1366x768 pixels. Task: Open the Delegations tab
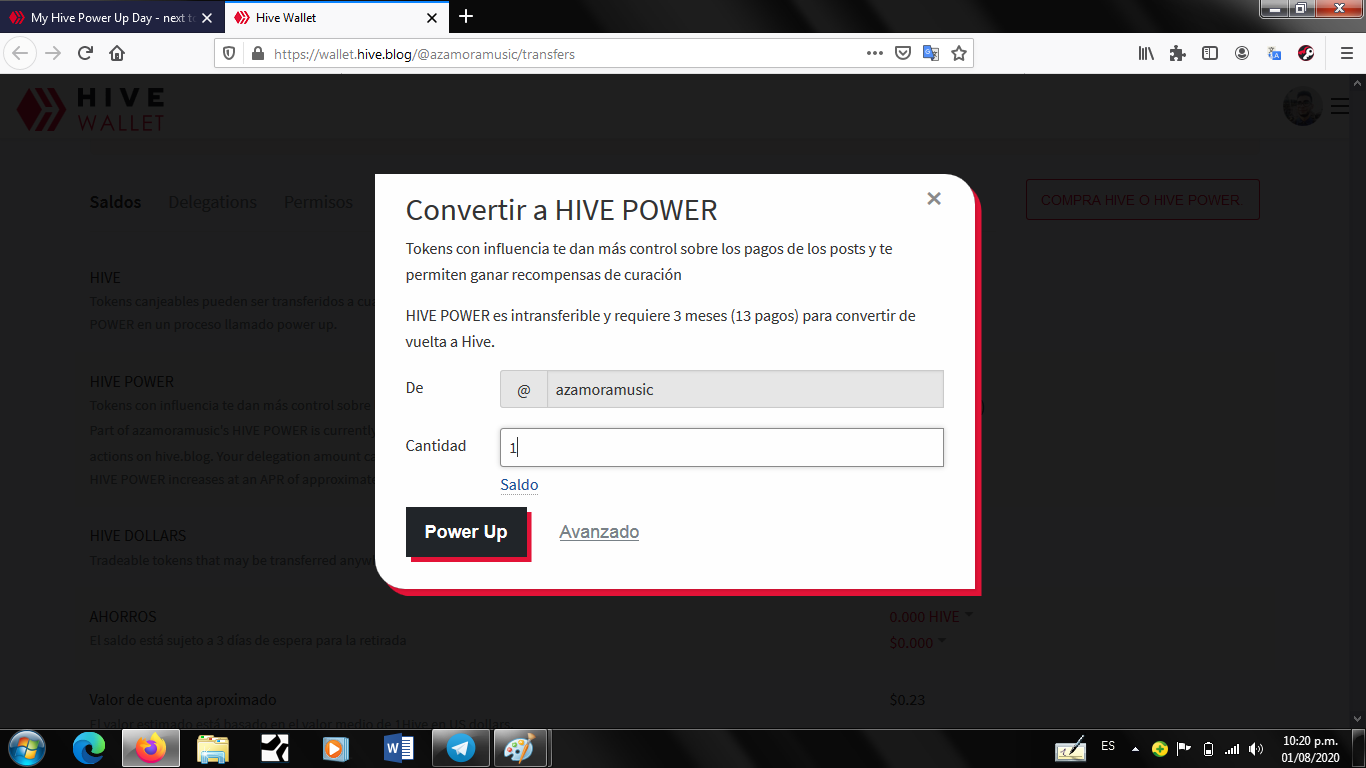pyautogui.click(x=212, y=202)
